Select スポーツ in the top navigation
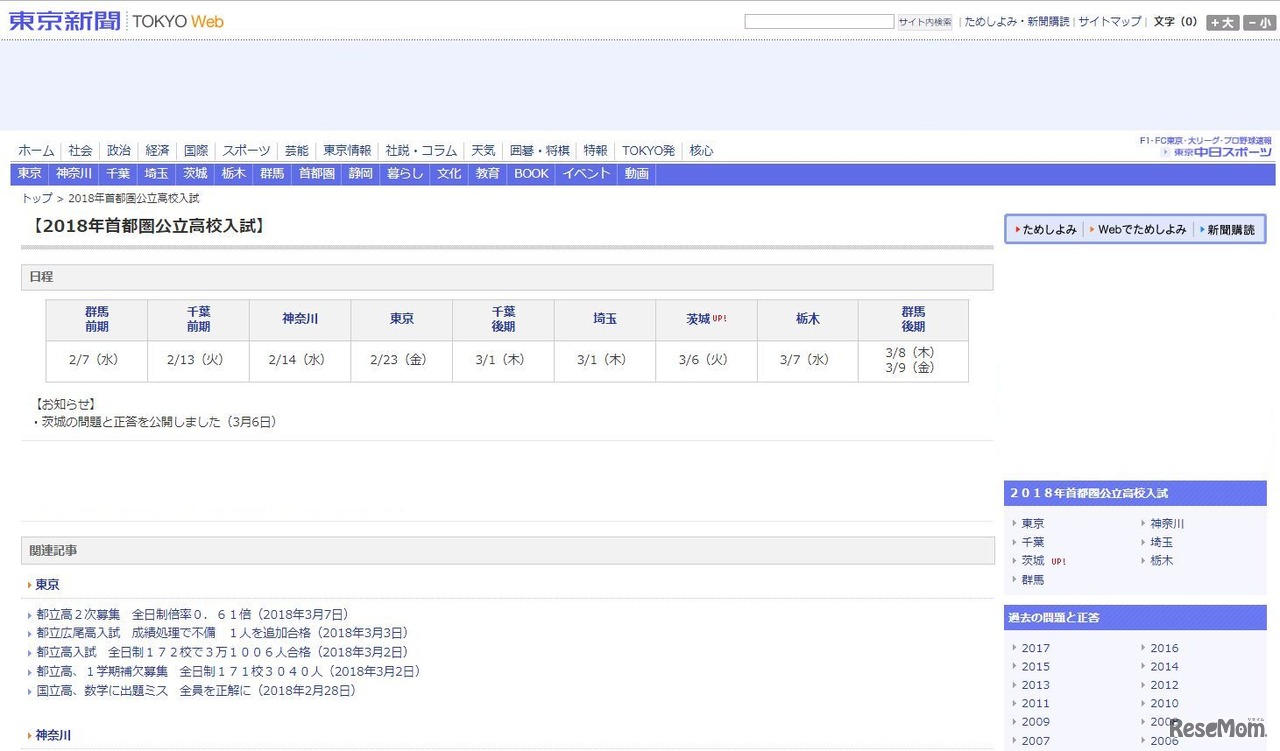 pyautogui.click(x=246, y=151)
